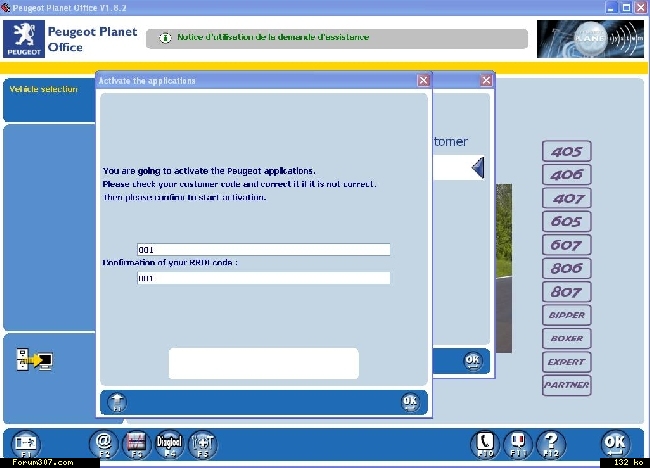Click the Notice d'utilisation assistance link
The image size is (650, 468).
pos(273,37)
